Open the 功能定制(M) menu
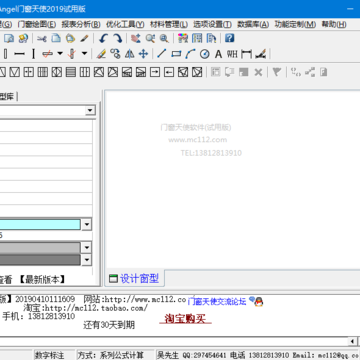This screenshot has height=360, width=360. [x=295, y=24]
